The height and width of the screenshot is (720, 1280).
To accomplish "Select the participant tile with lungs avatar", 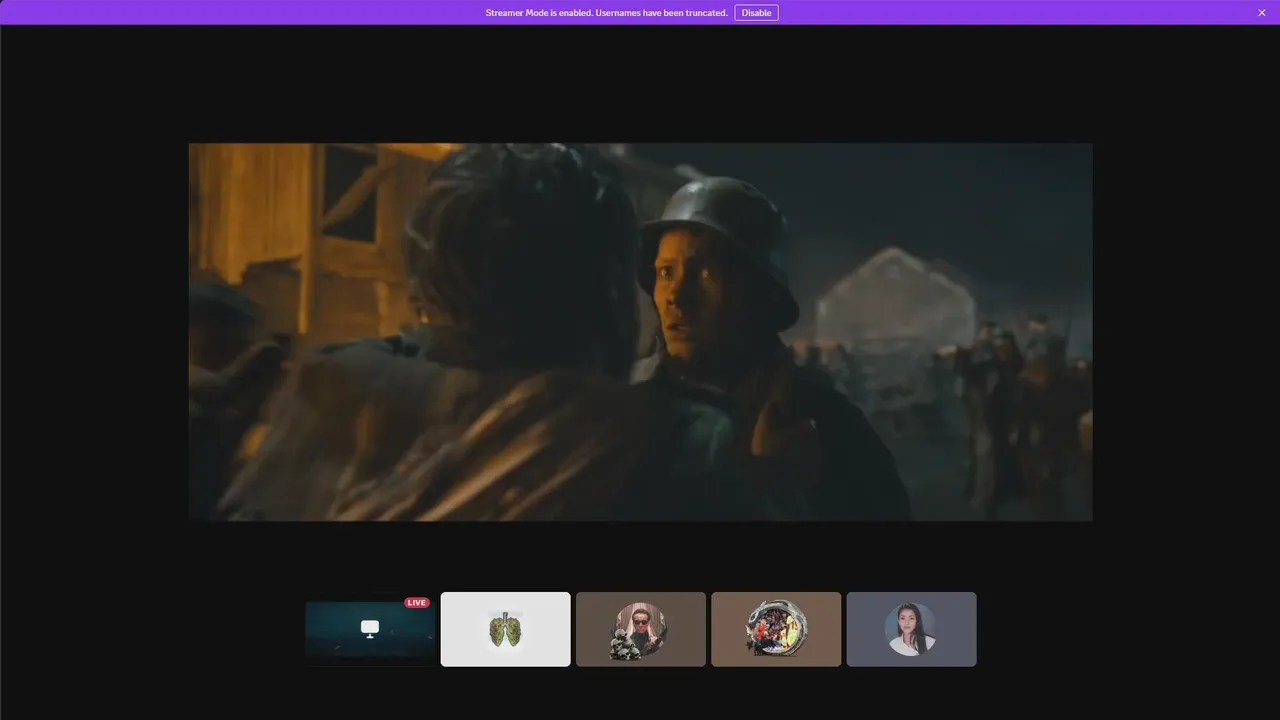I will pos(506,629).
